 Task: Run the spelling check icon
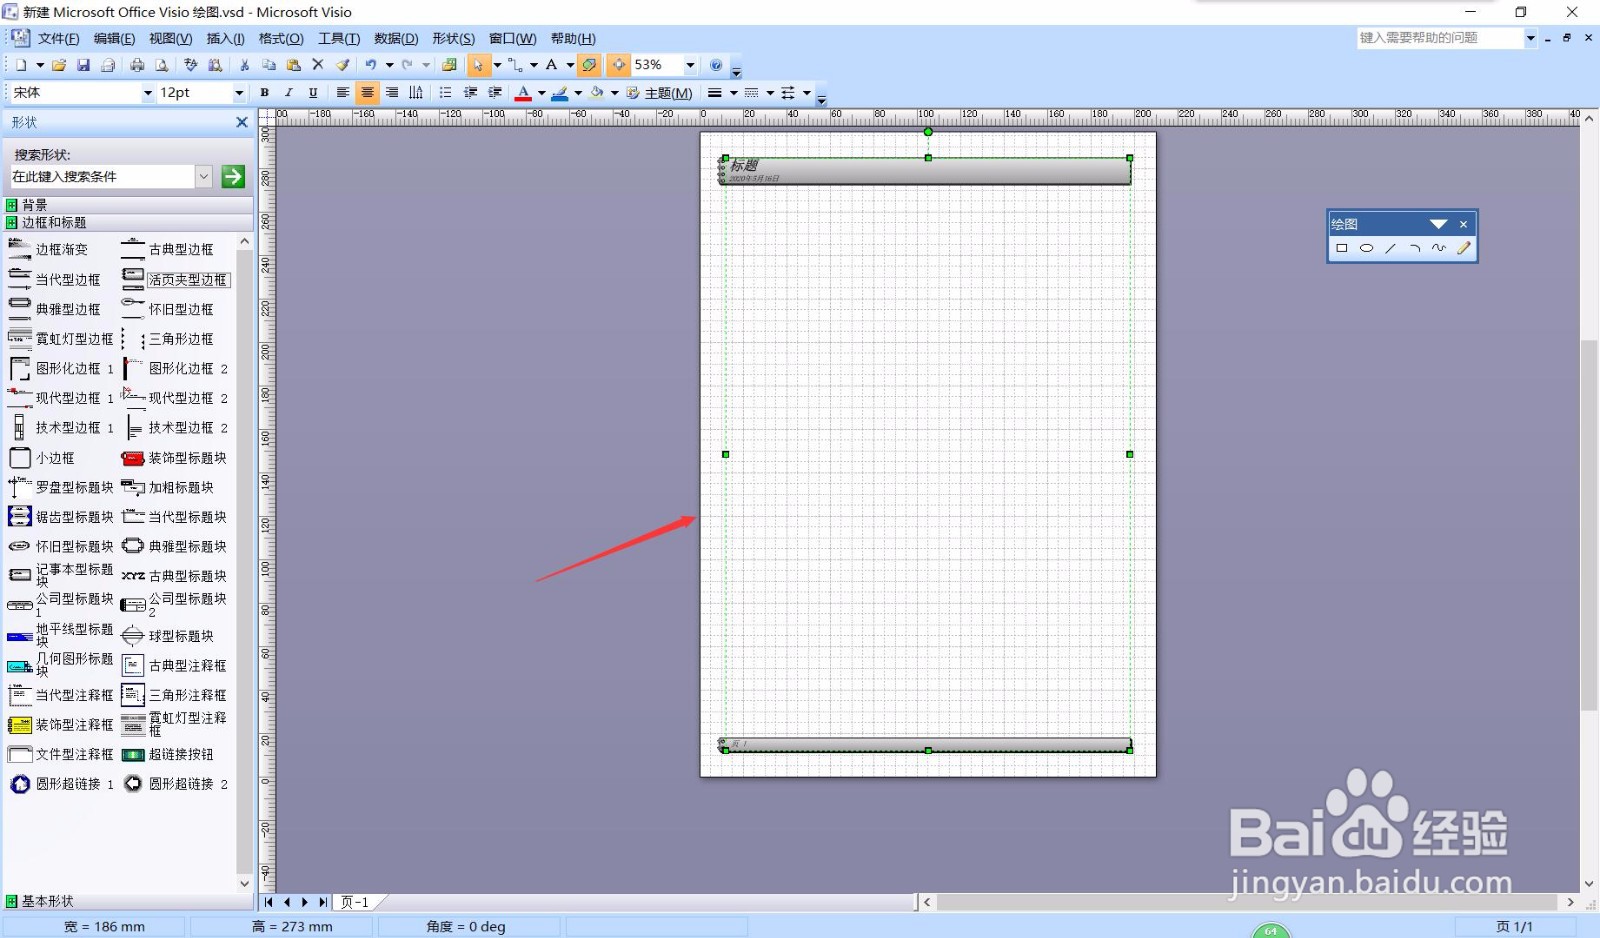[x=191, y=65]
